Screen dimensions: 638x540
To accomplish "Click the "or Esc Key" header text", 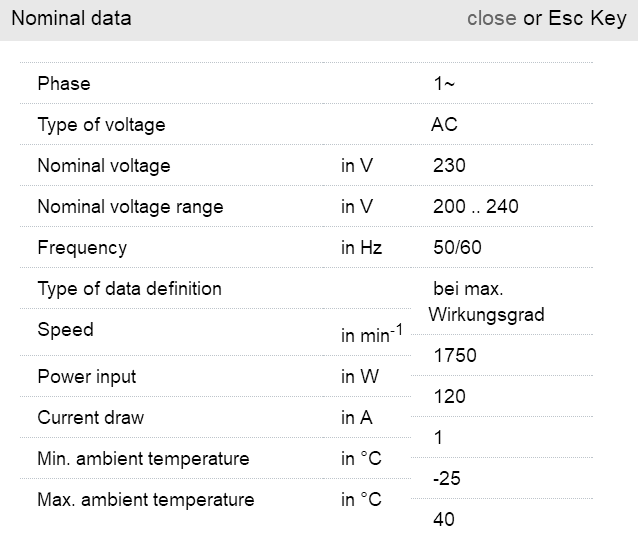I will point(574,19).
